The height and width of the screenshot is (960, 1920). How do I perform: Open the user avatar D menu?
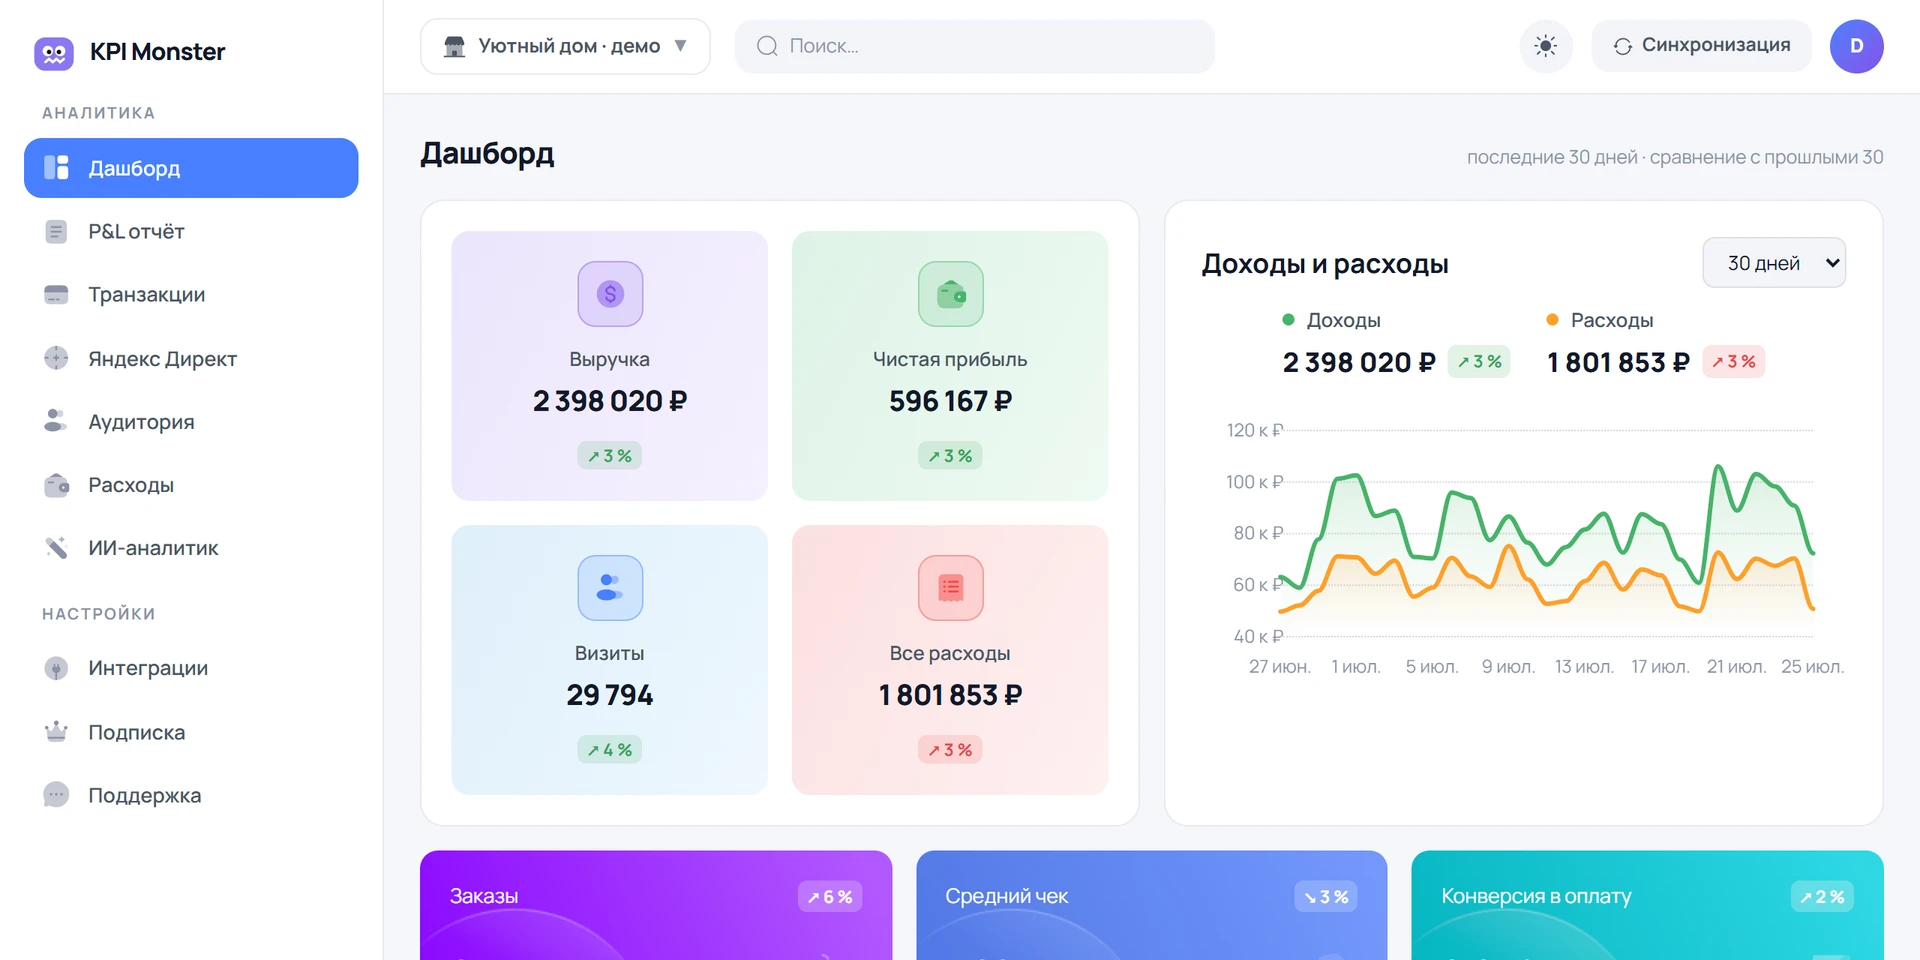(x=1857, y=46)
